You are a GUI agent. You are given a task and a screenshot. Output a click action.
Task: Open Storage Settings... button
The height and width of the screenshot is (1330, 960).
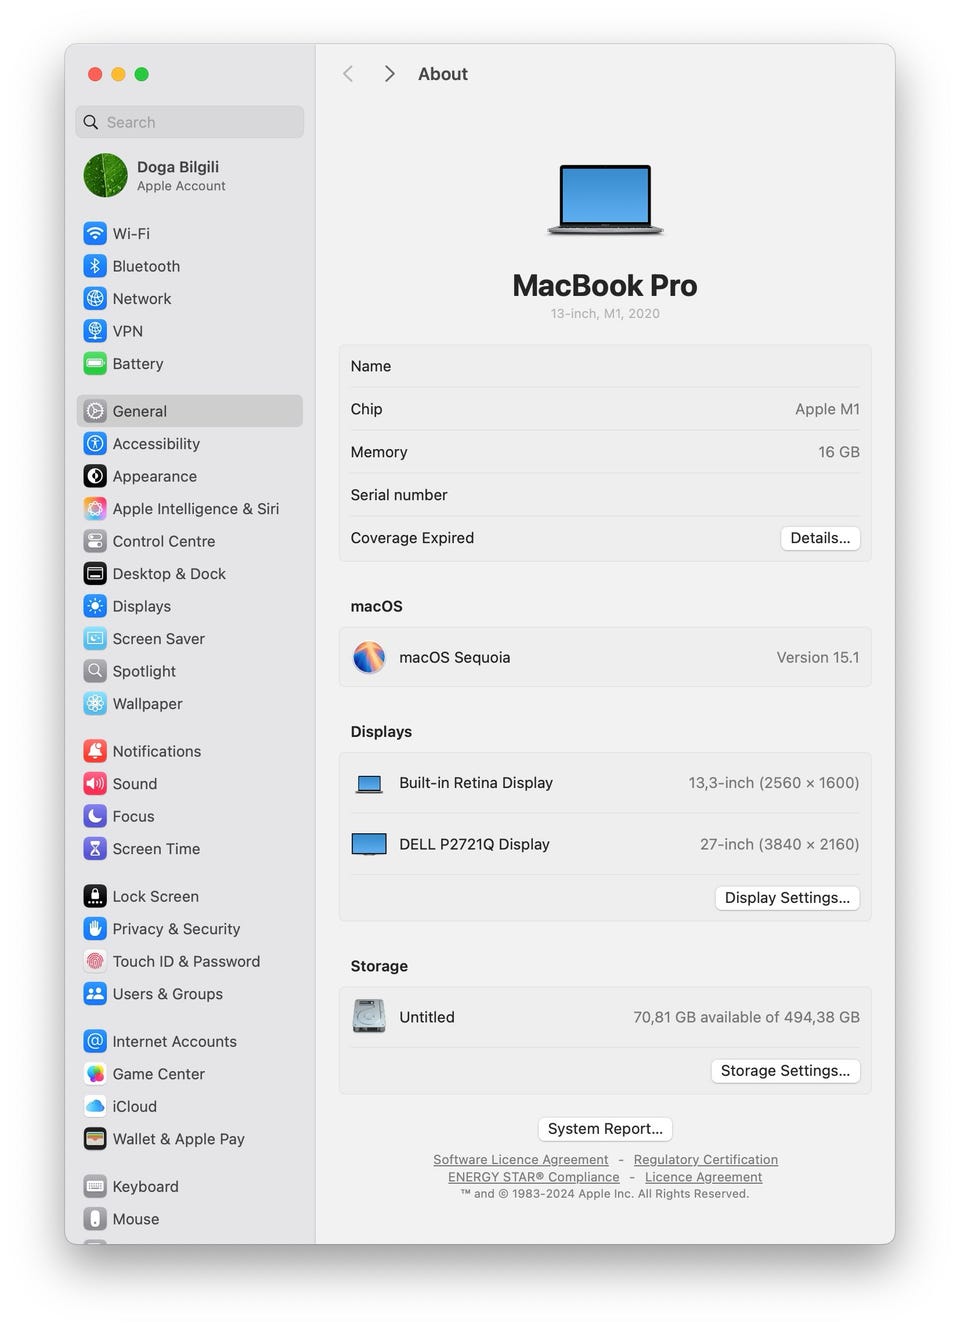(x=785, y=1071)
